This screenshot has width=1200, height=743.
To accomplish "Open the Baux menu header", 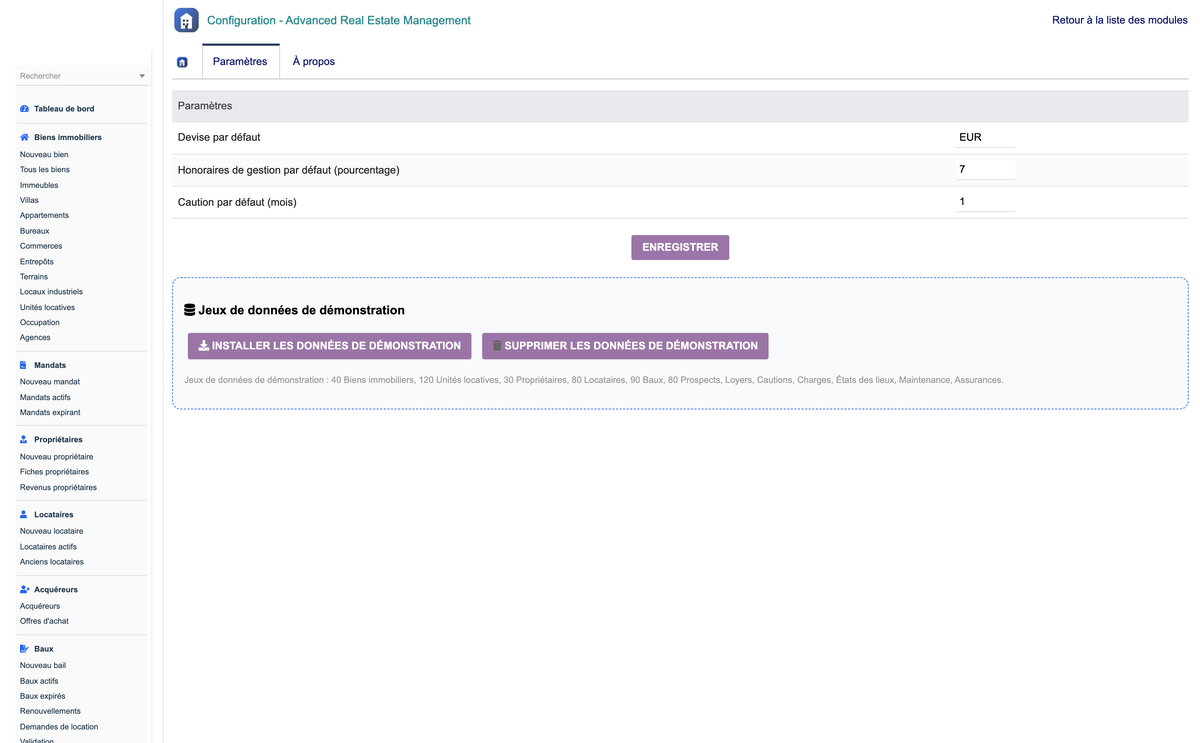I will tap(44, 648).
